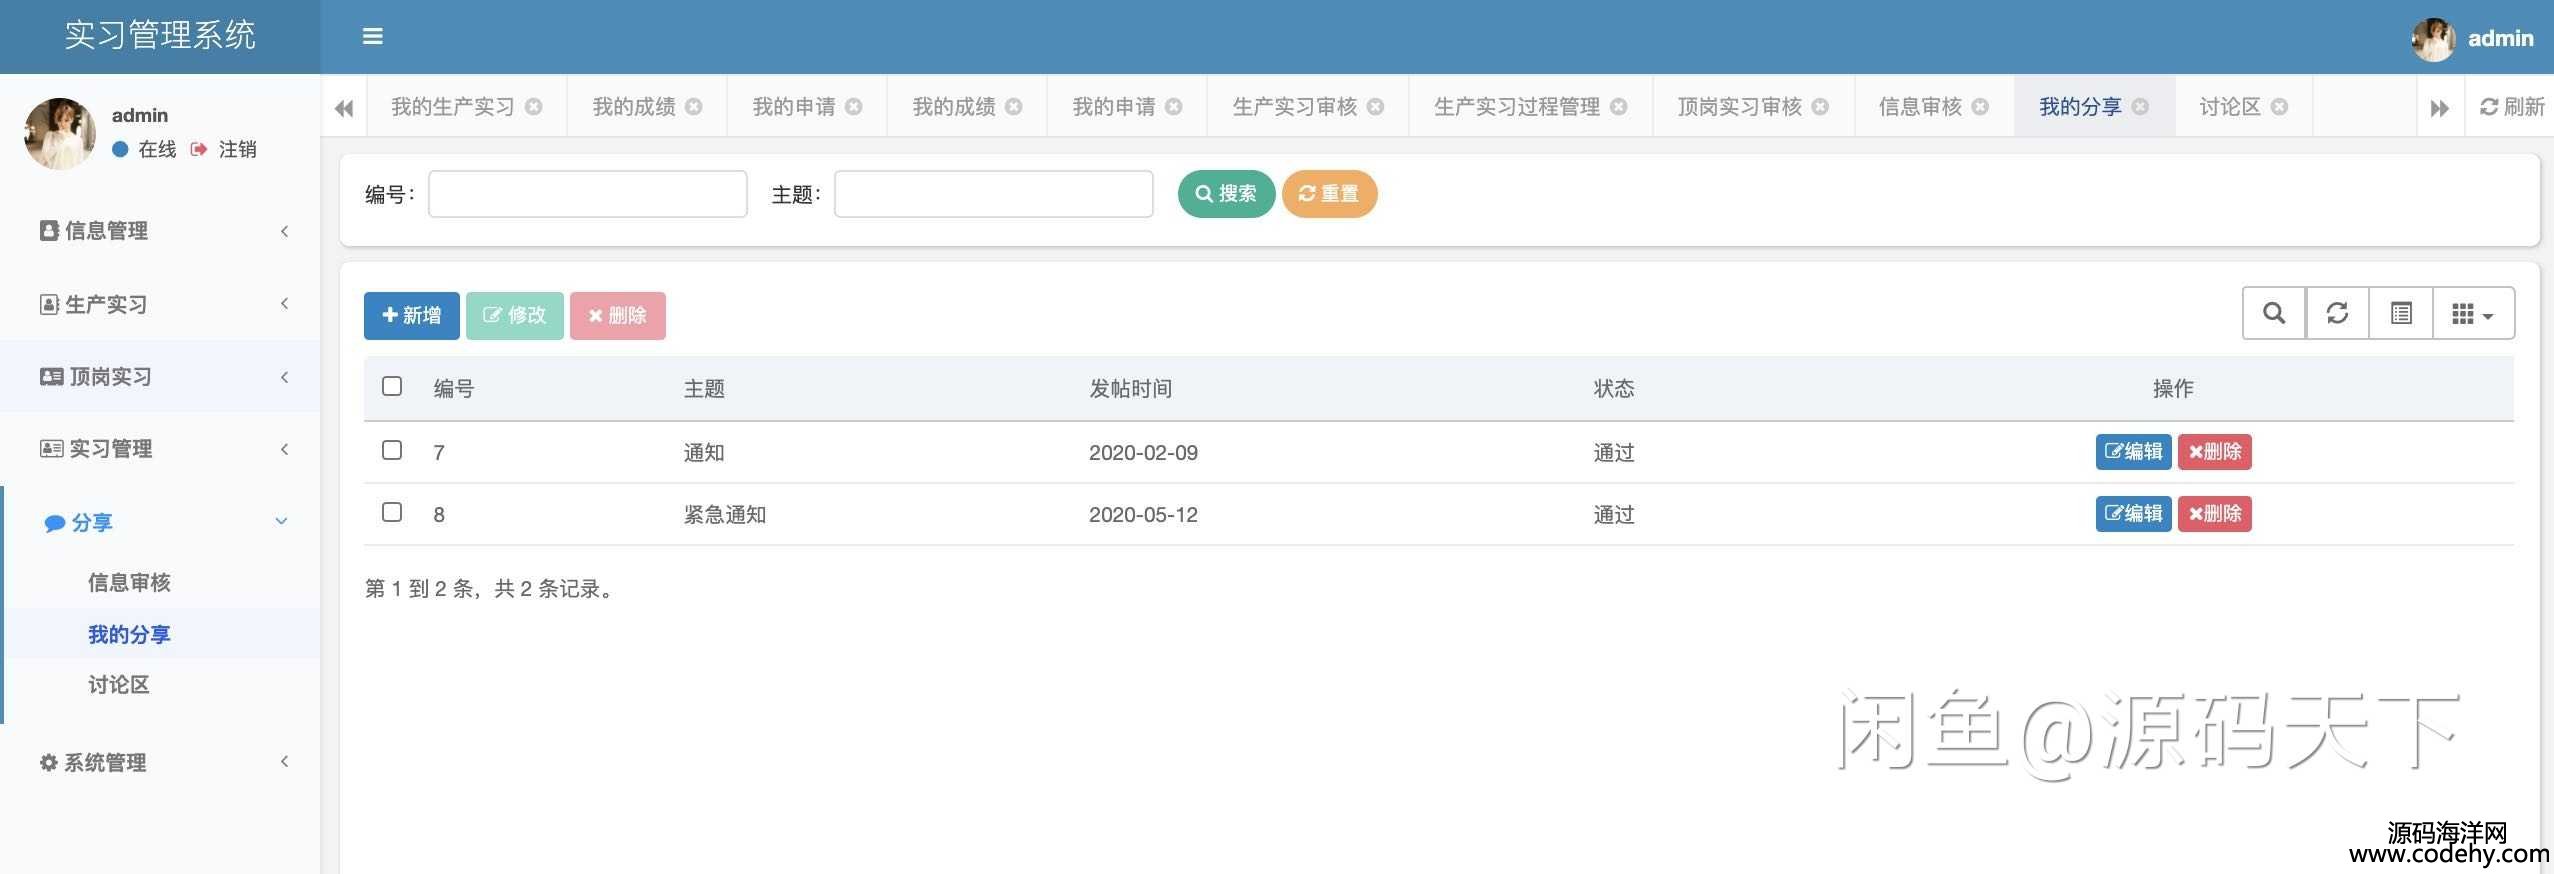Open 讨论区 in the sidebar submenu
Image resolution: width=2554 pixels, height=874 pixels.
coord(119,685)
